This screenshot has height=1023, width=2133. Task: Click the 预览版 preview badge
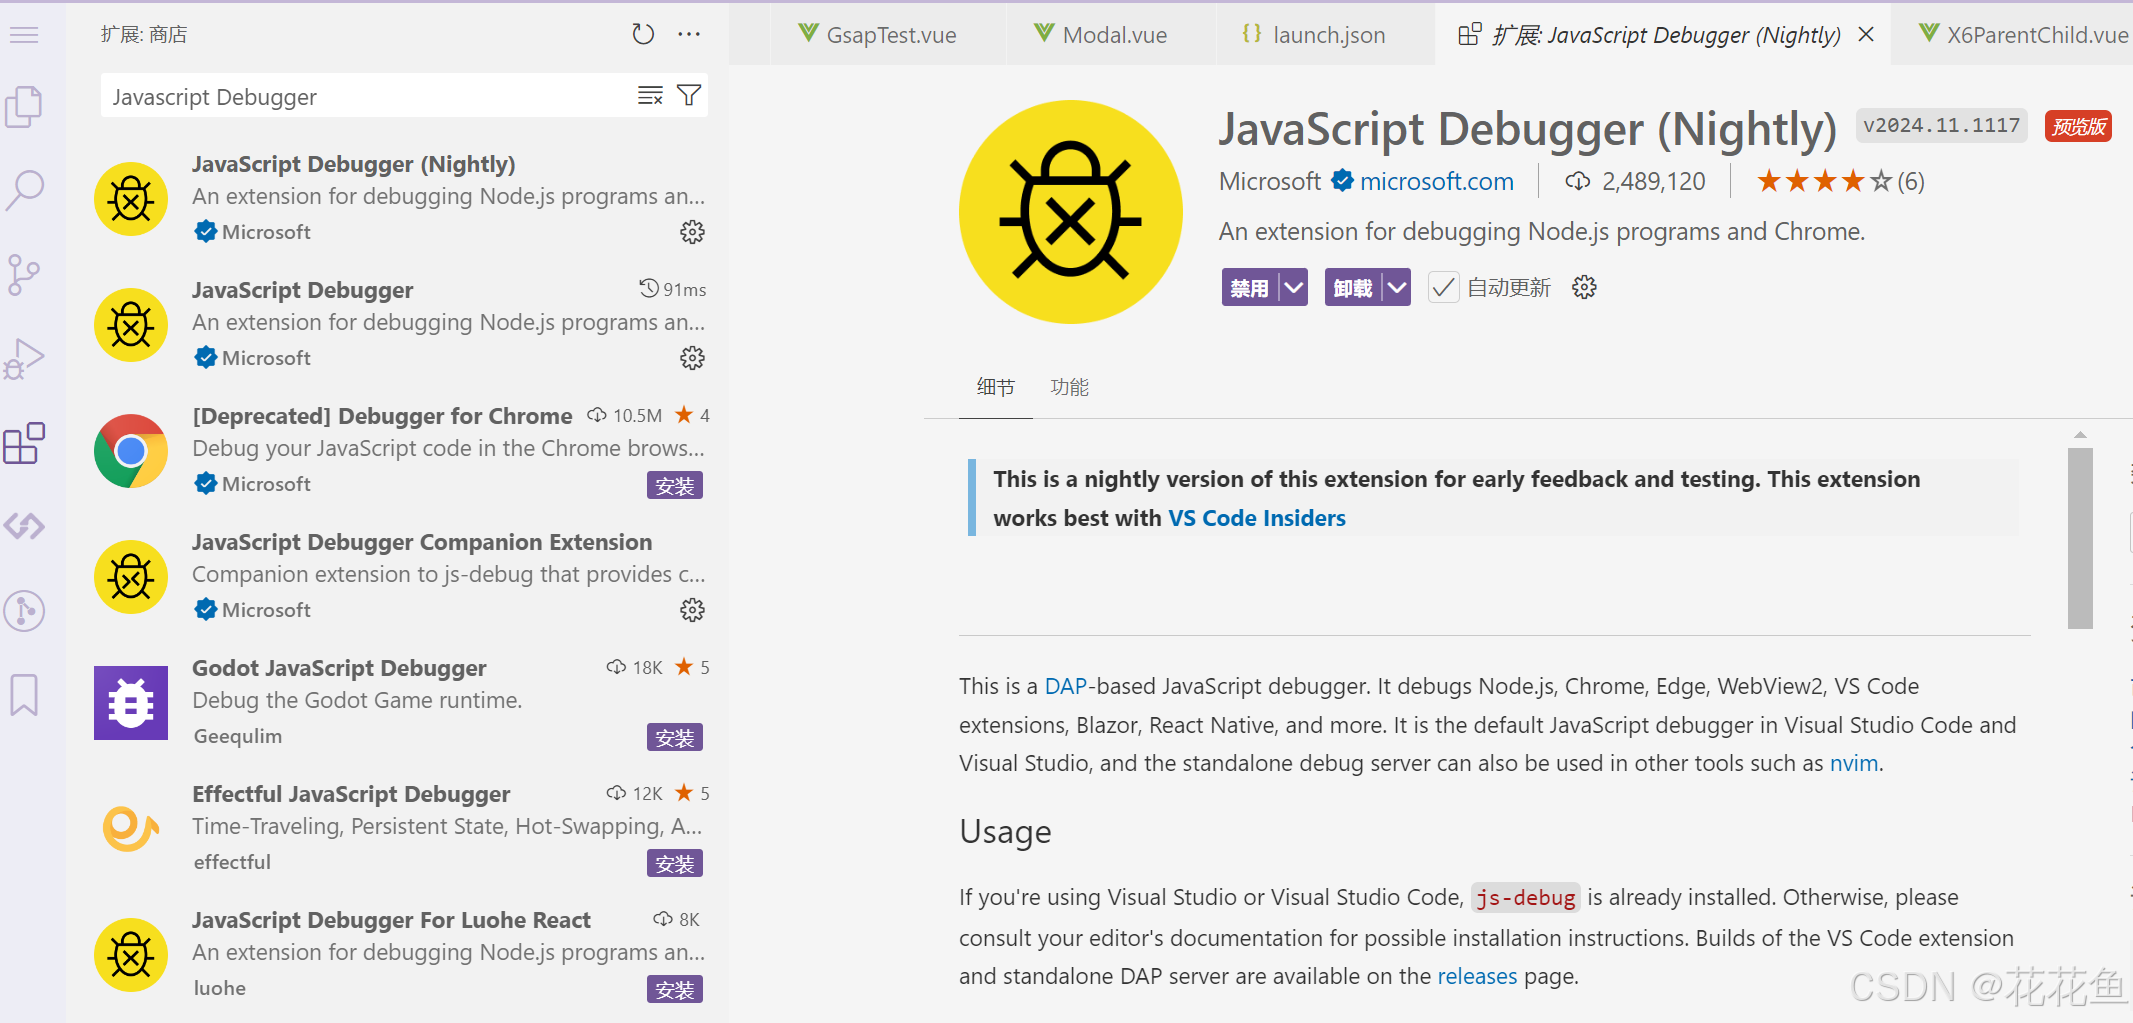[2078, 126]
